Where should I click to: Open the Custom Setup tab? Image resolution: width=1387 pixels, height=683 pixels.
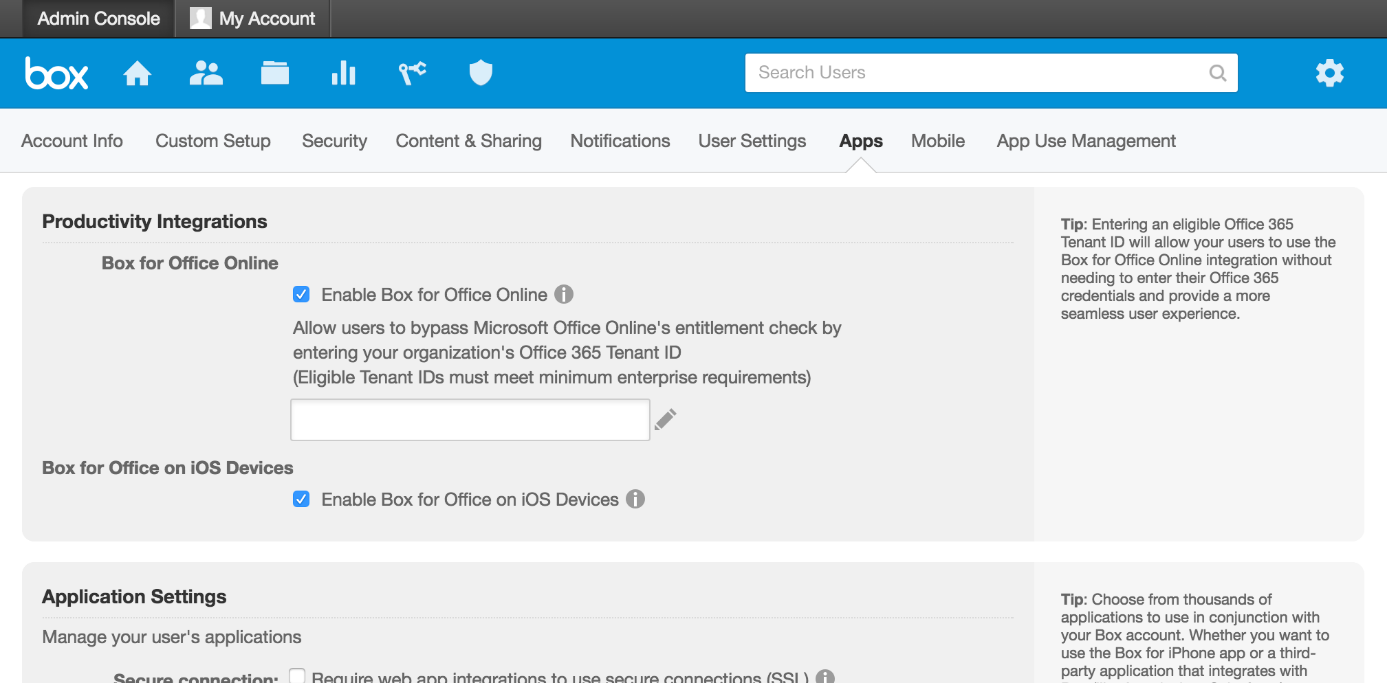(213, 141)
